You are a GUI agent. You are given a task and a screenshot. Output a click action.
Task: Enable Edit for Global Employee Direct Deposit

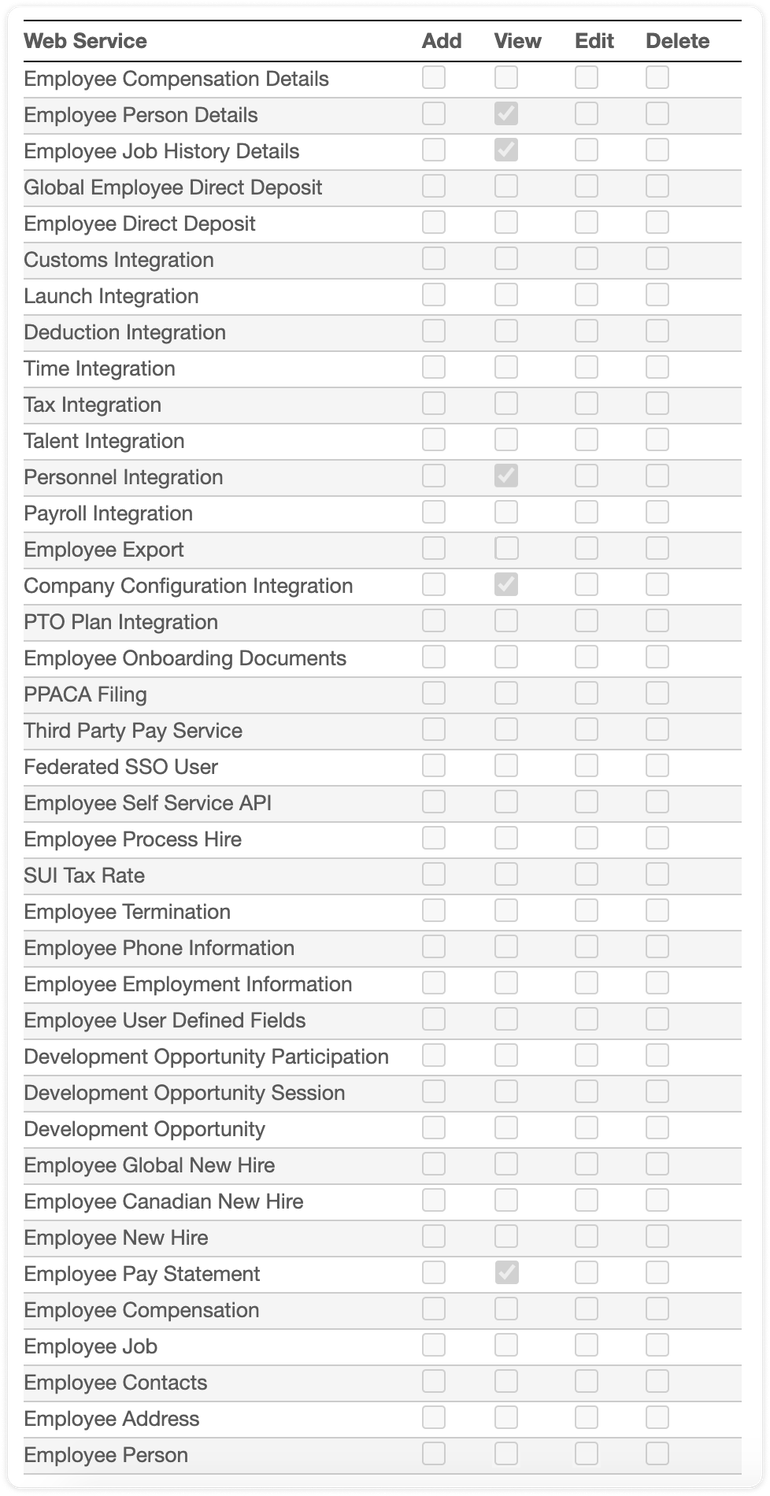click(586, 186)
